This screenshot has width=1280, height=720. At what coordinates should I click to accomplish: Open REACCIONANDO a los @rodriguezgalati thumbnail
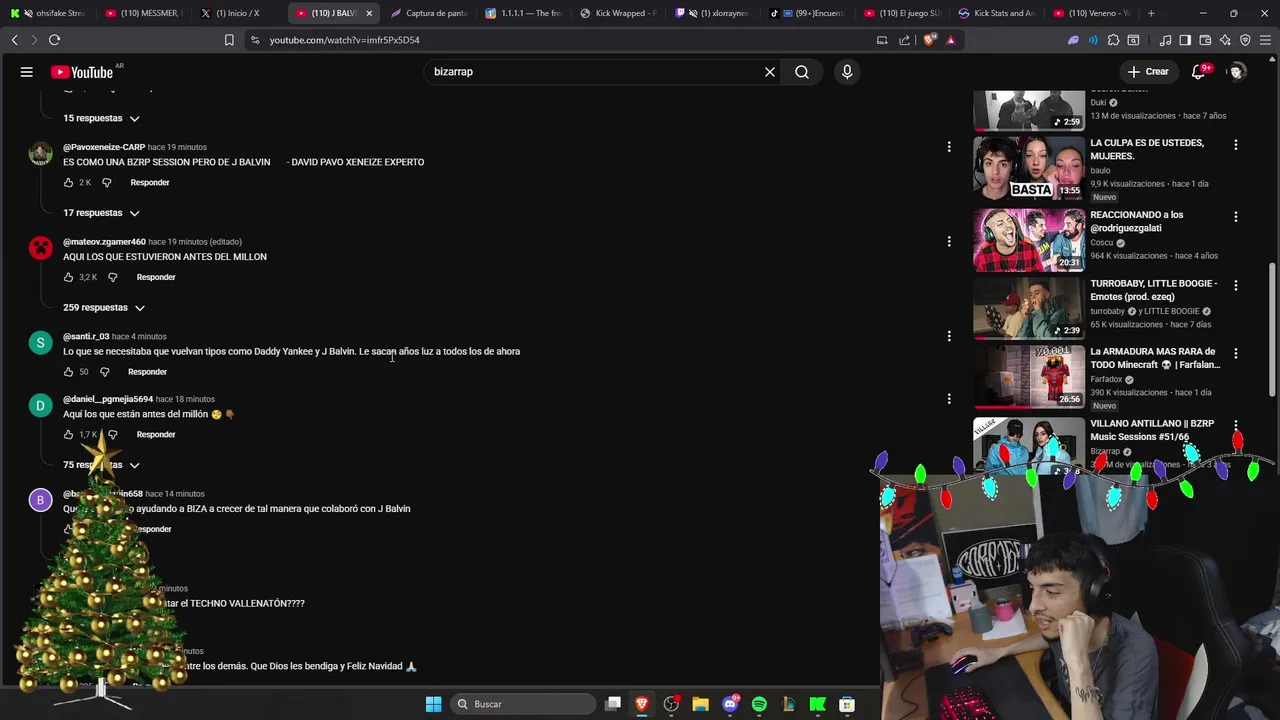click(1029, 240)
